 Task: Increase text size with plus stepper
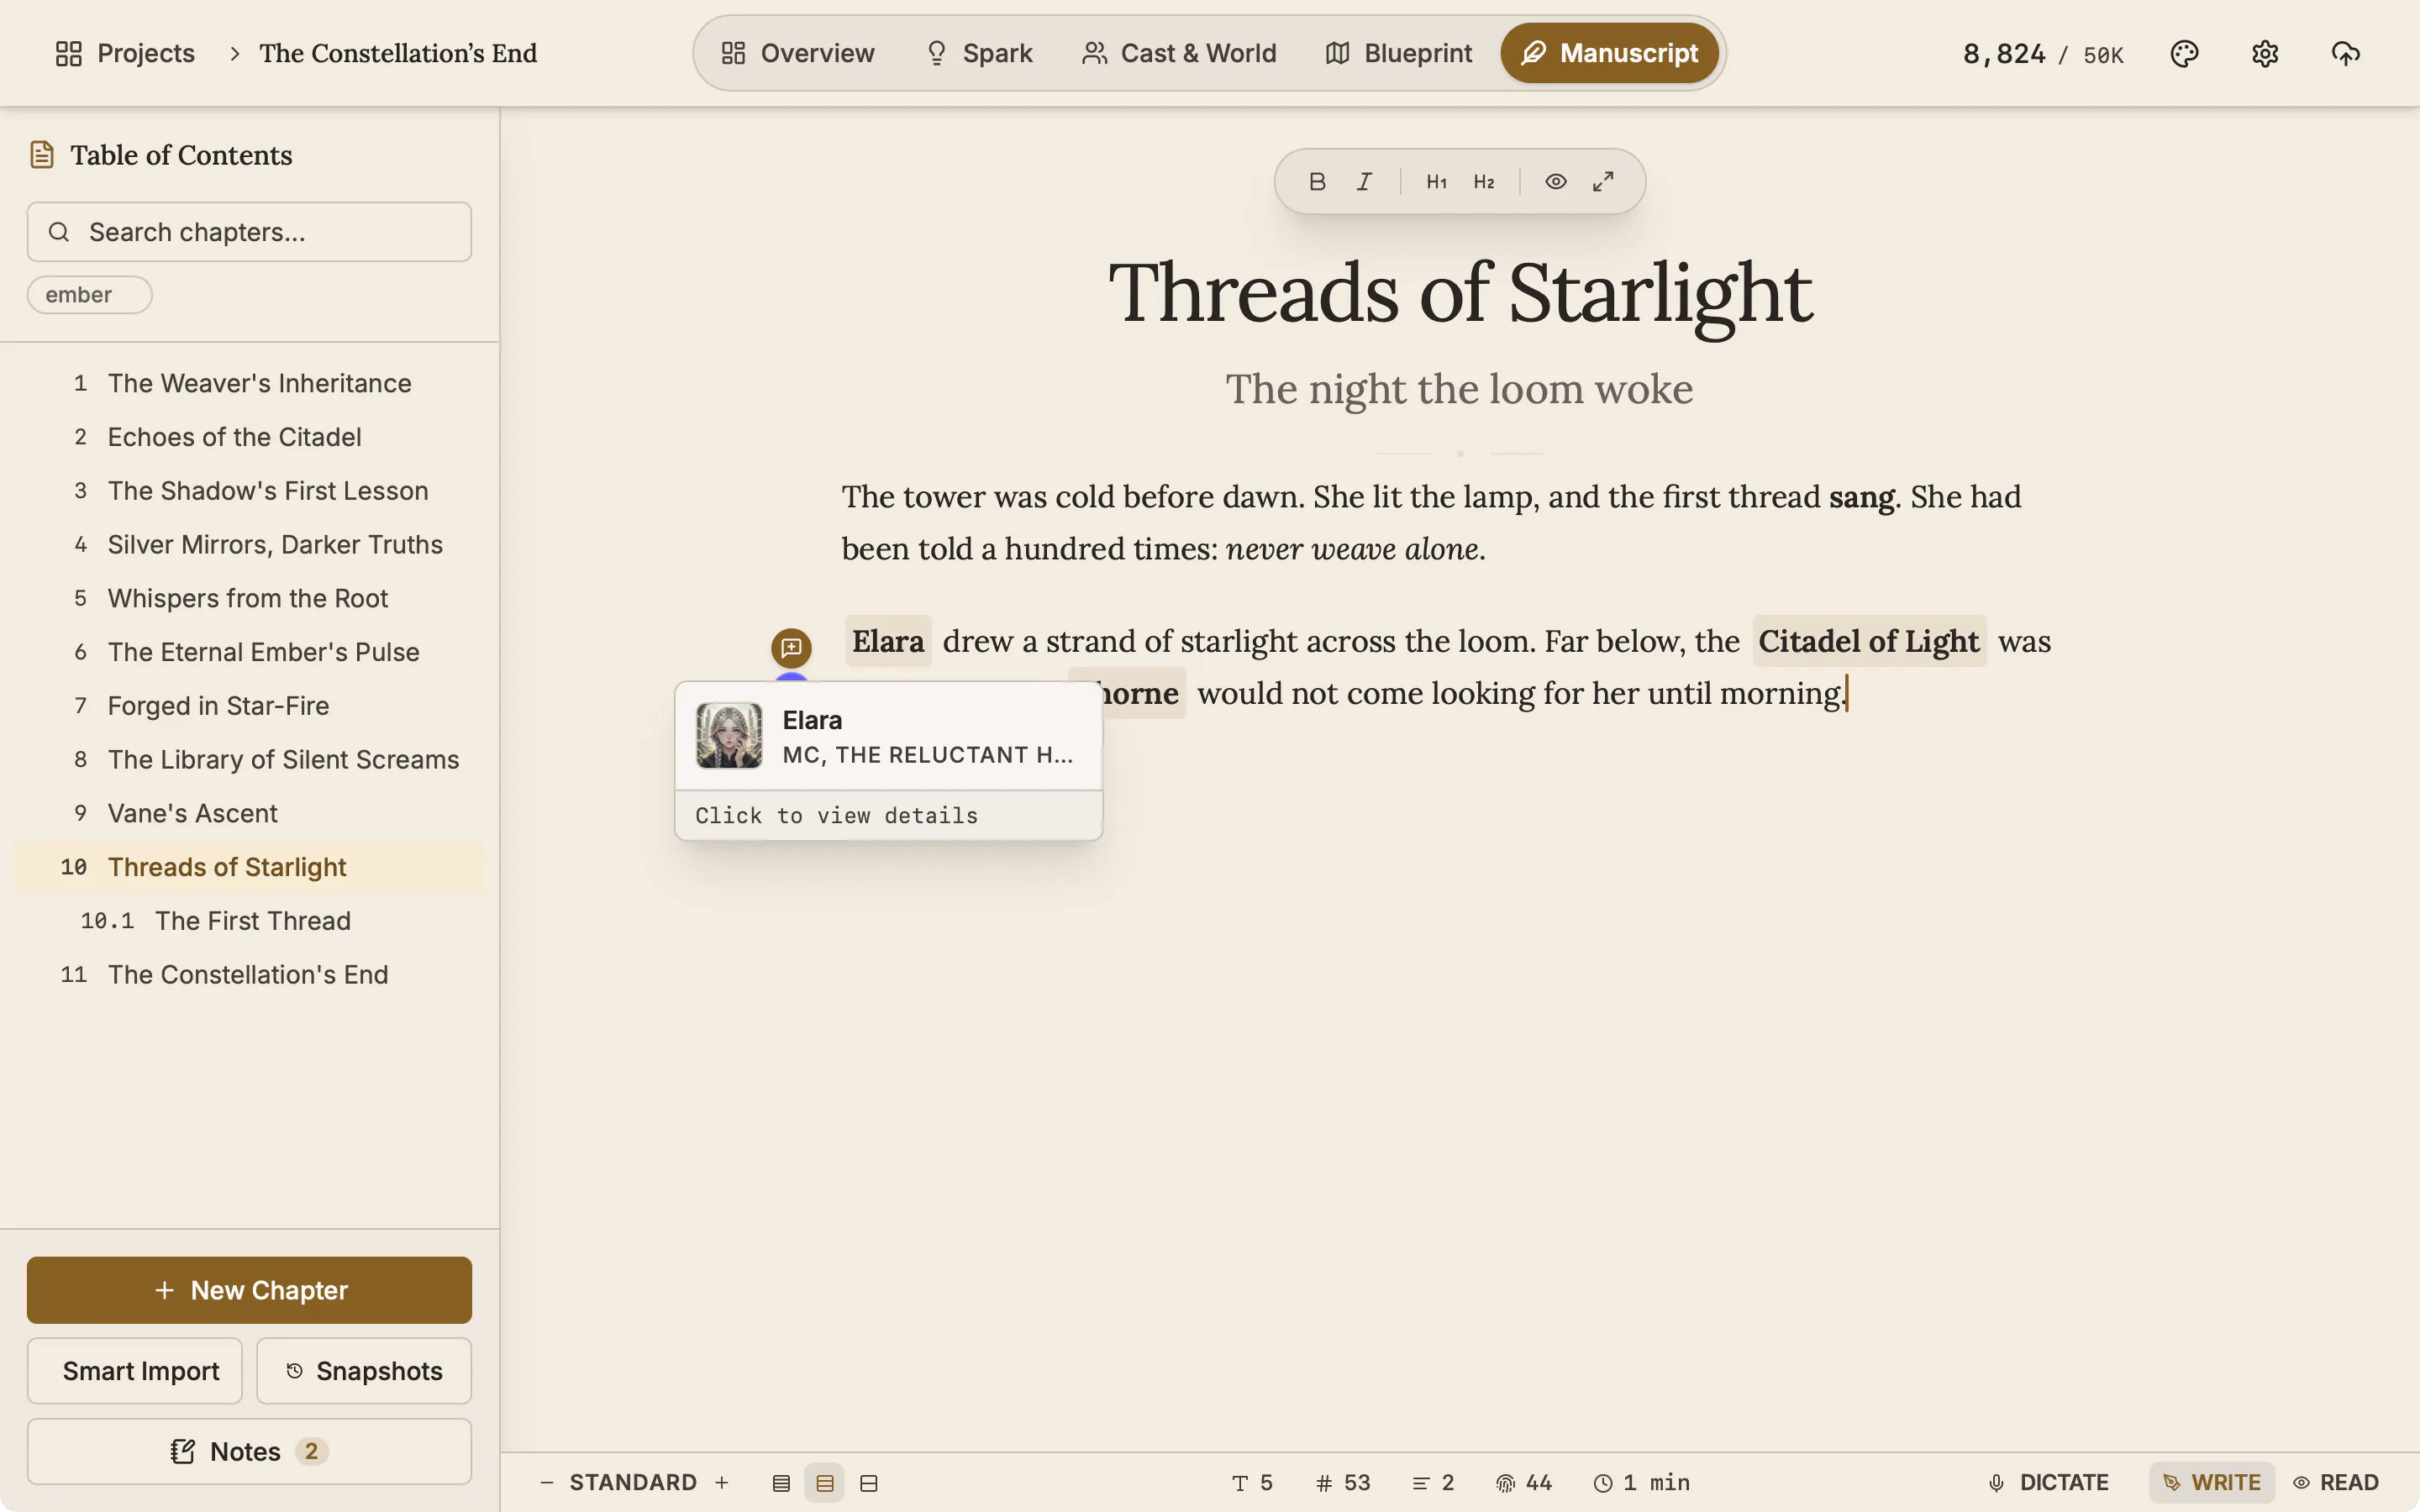722,1482
